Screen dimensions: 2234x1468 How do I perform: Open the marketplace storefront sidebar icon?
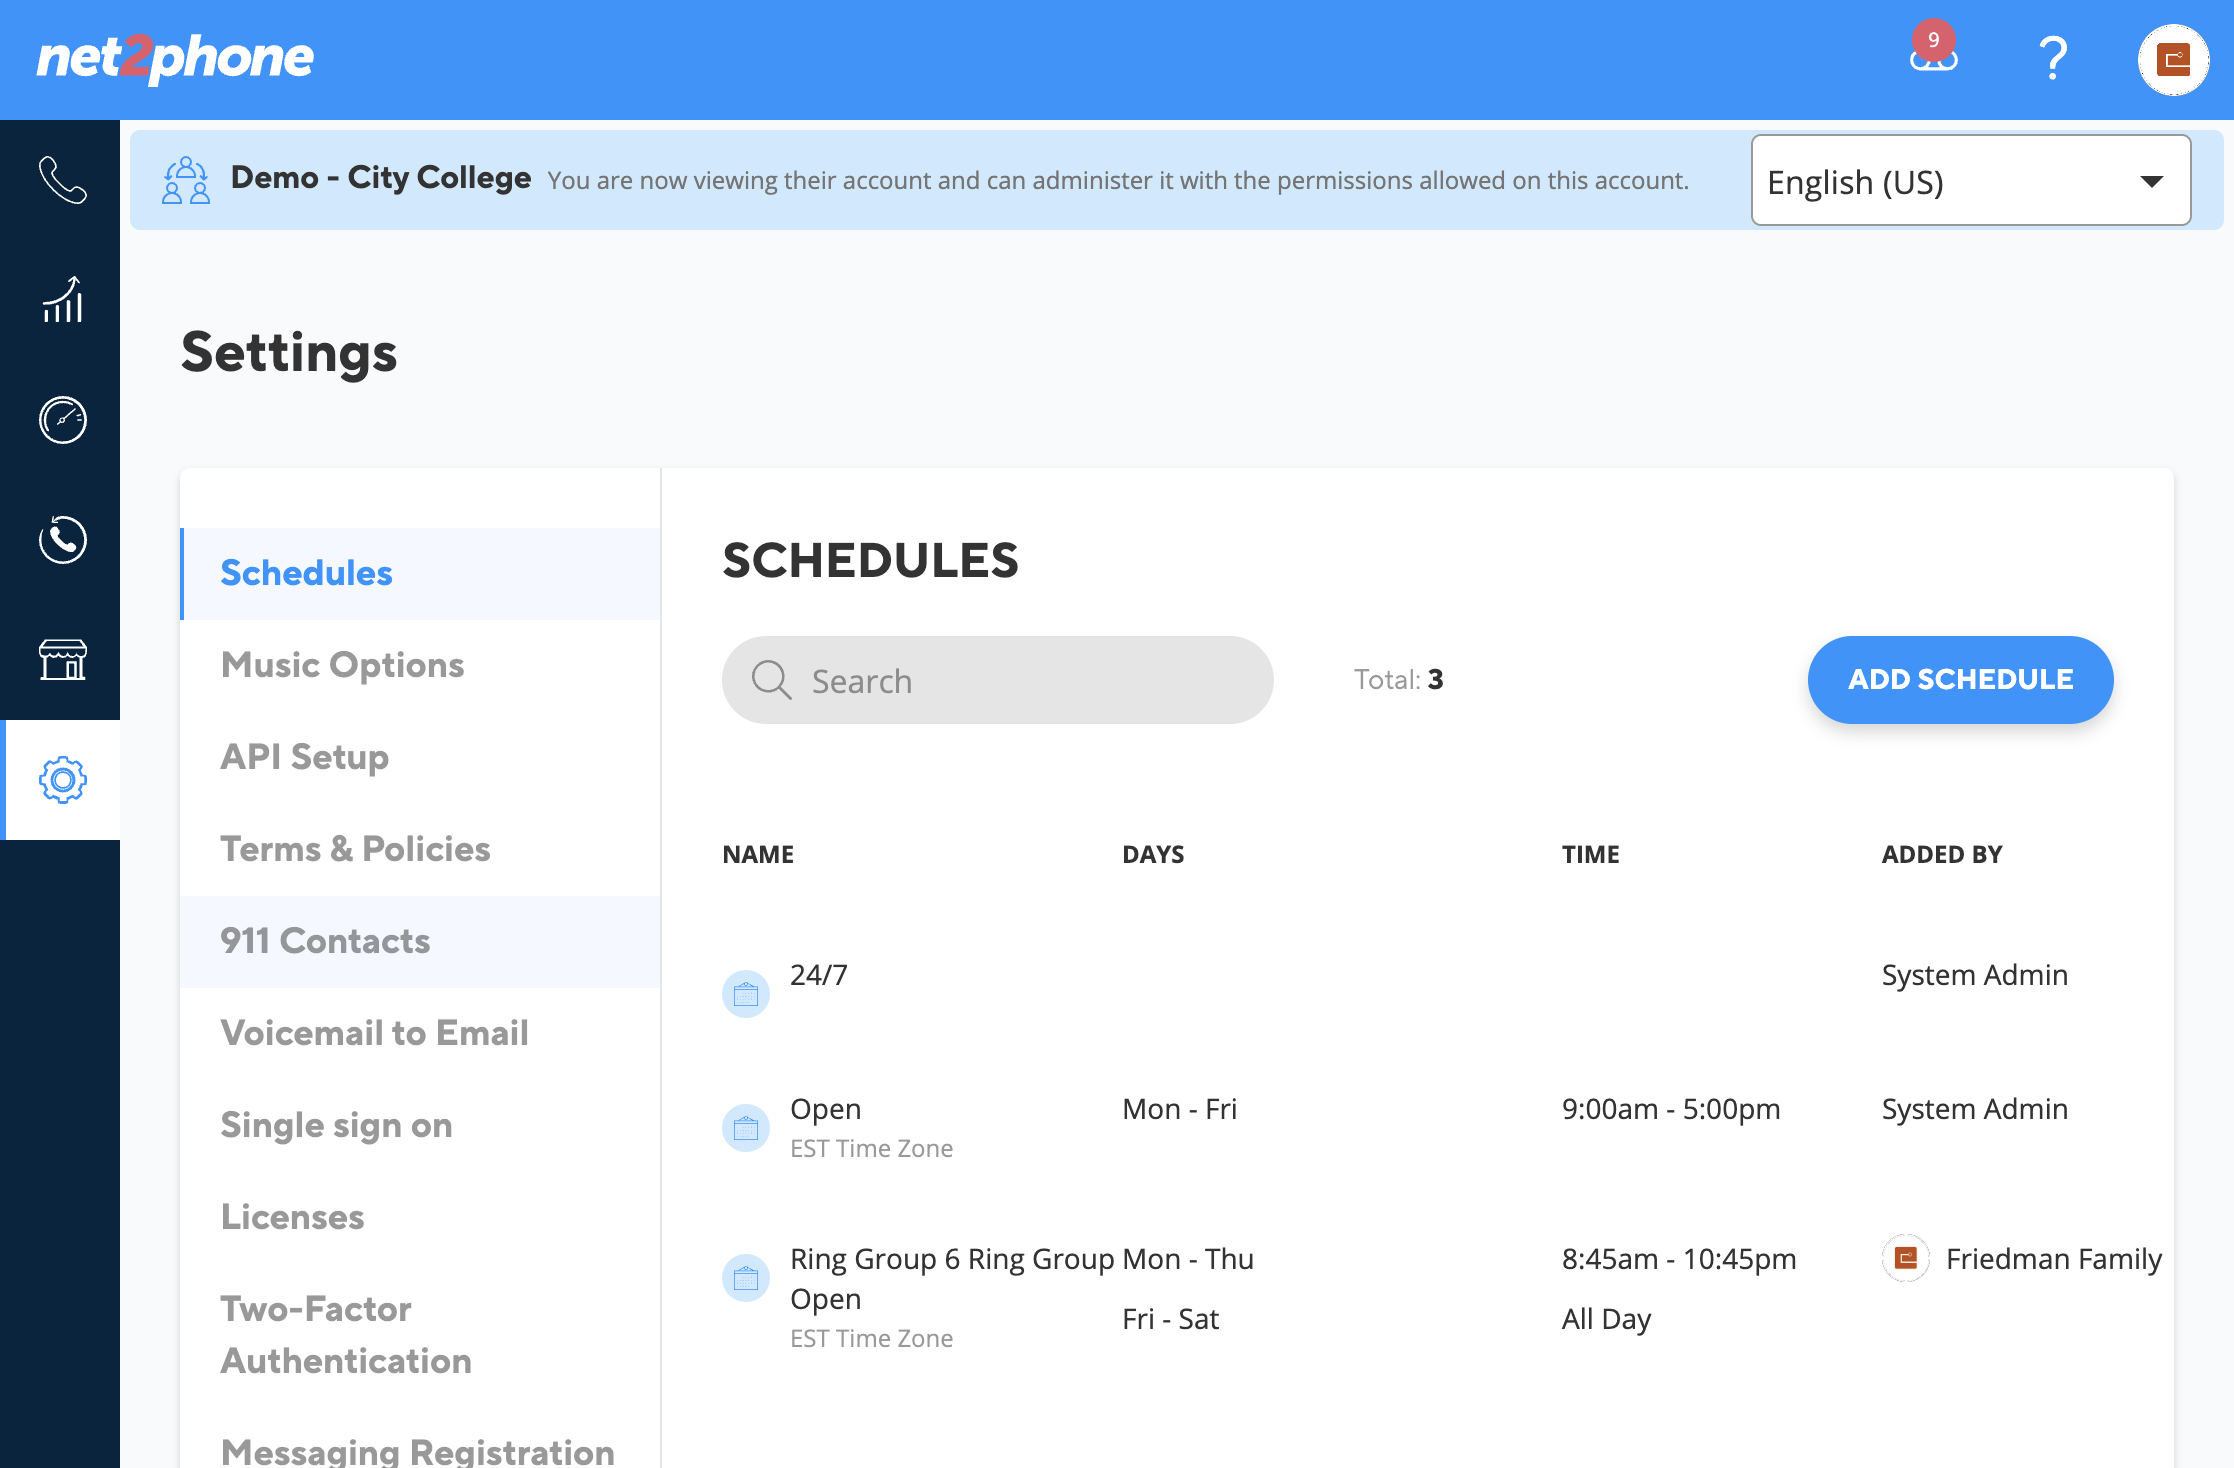(x=62, y=660)
